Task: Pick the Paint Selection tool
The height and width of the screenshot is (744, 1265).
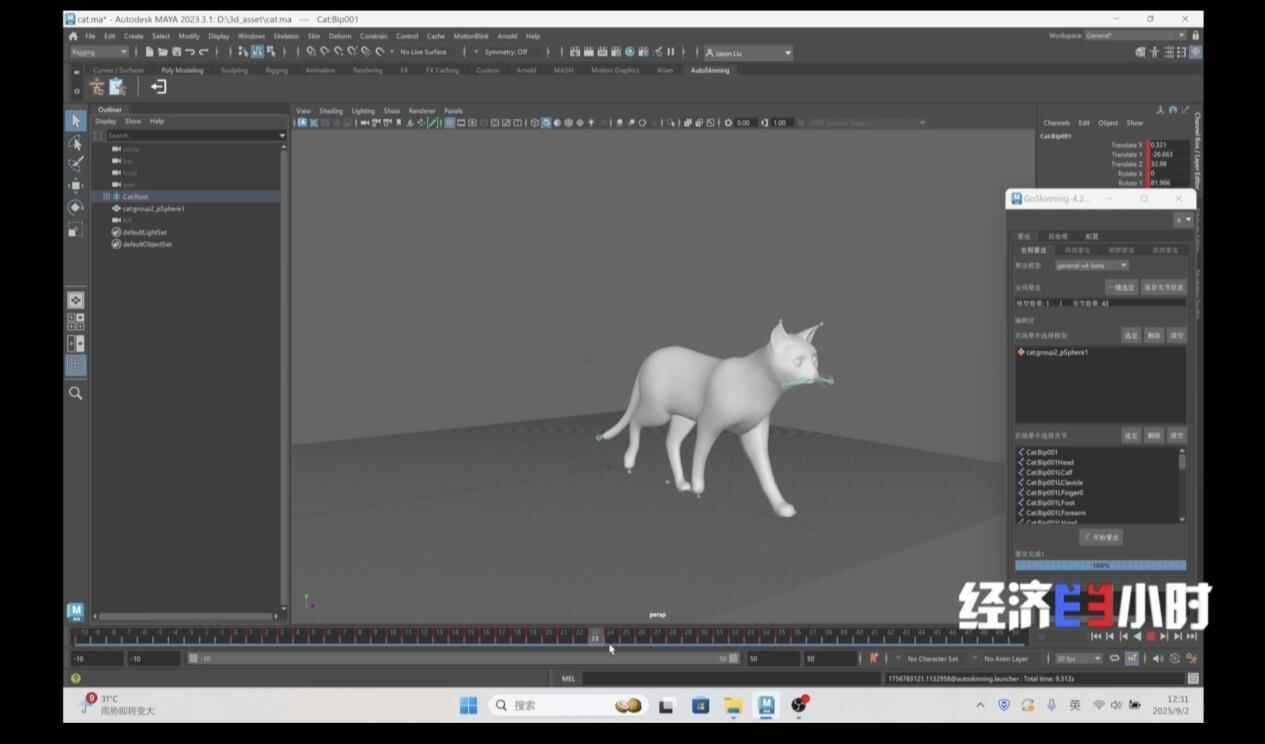Action: pos(75,164)
